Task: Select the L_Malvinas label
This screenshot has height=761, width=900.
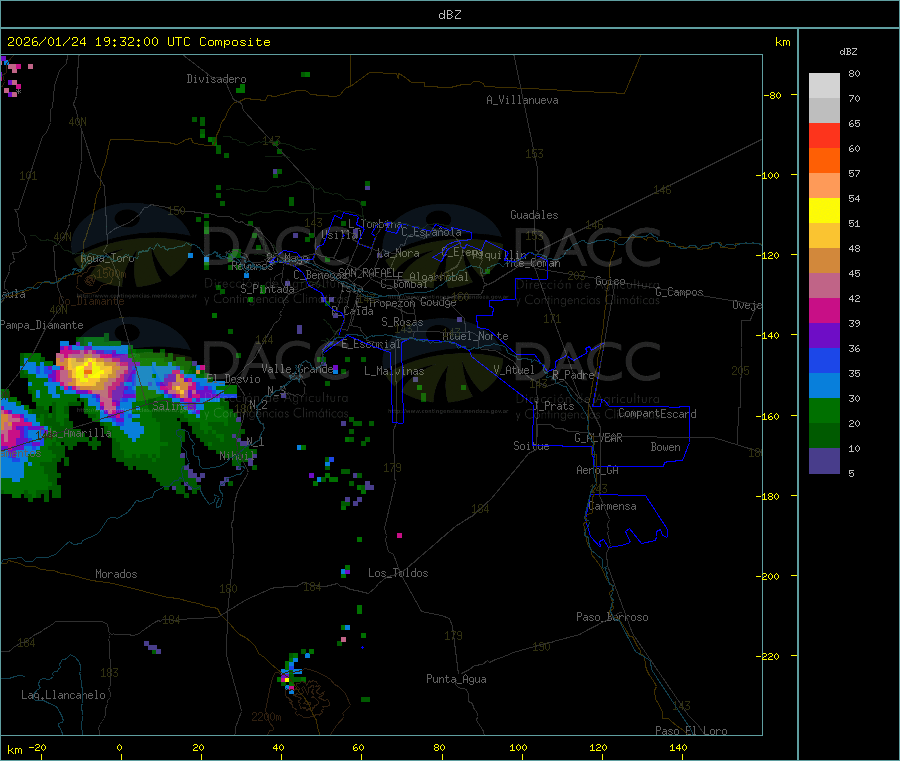Action: (x=394, y=371)
